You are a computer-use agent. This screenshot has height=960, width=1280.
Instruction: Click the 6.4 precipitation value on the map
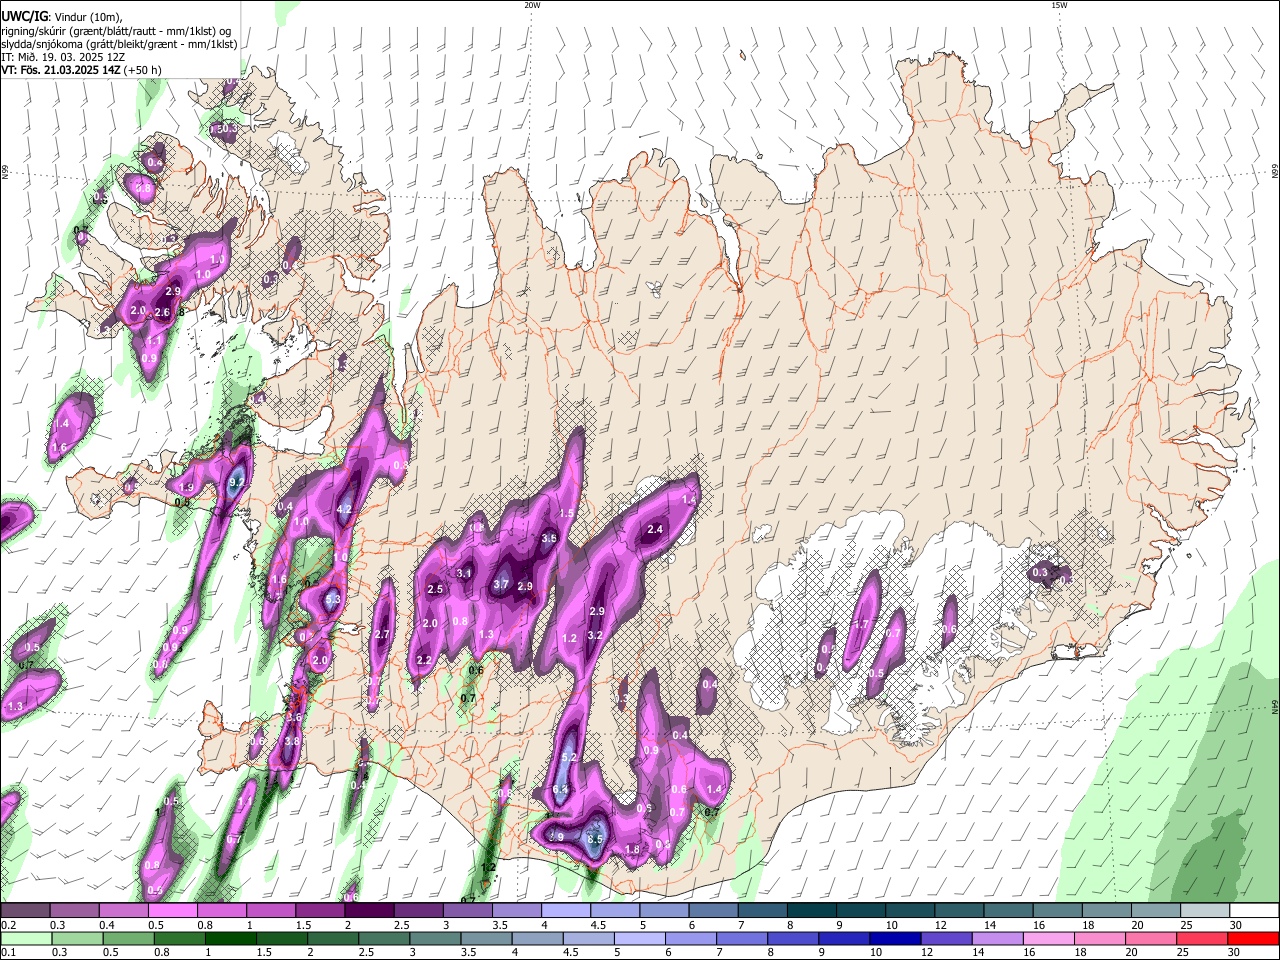560,790
